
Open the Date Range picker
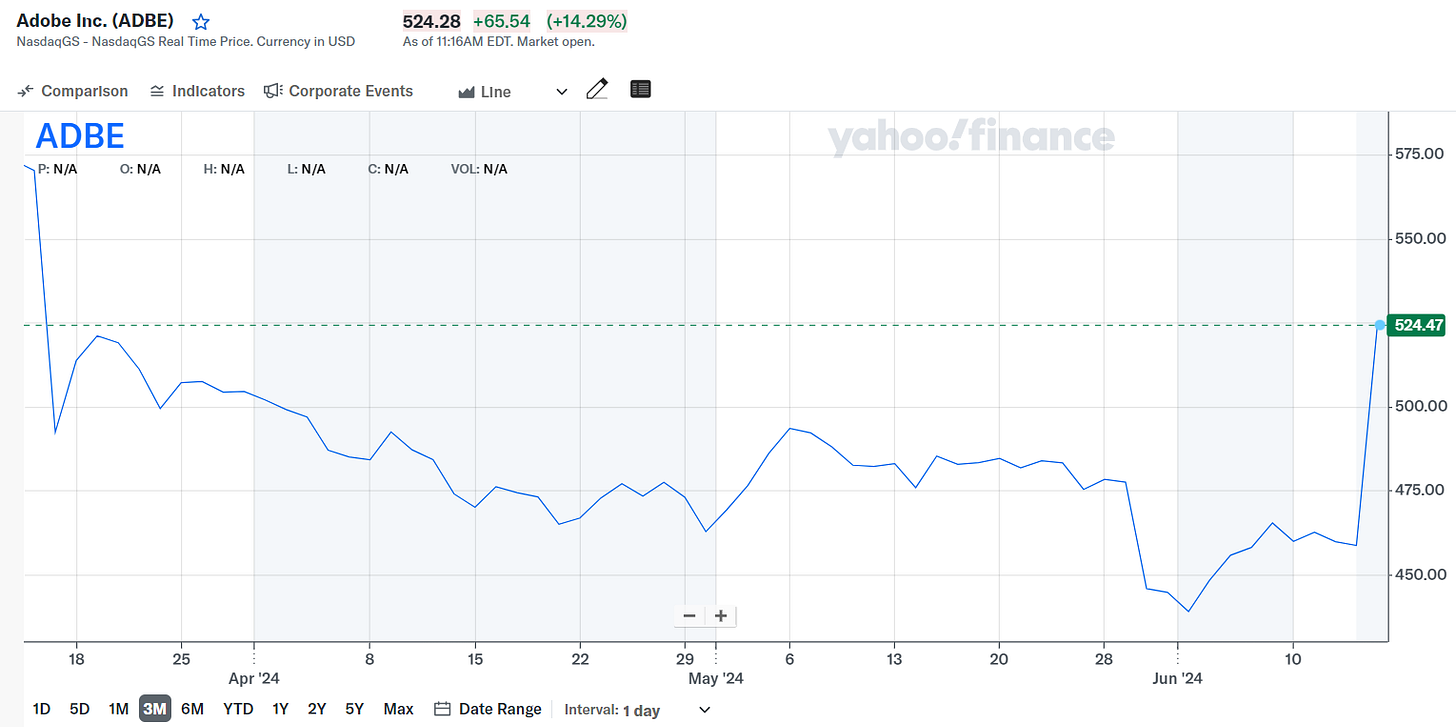click(x=488, y=709)
